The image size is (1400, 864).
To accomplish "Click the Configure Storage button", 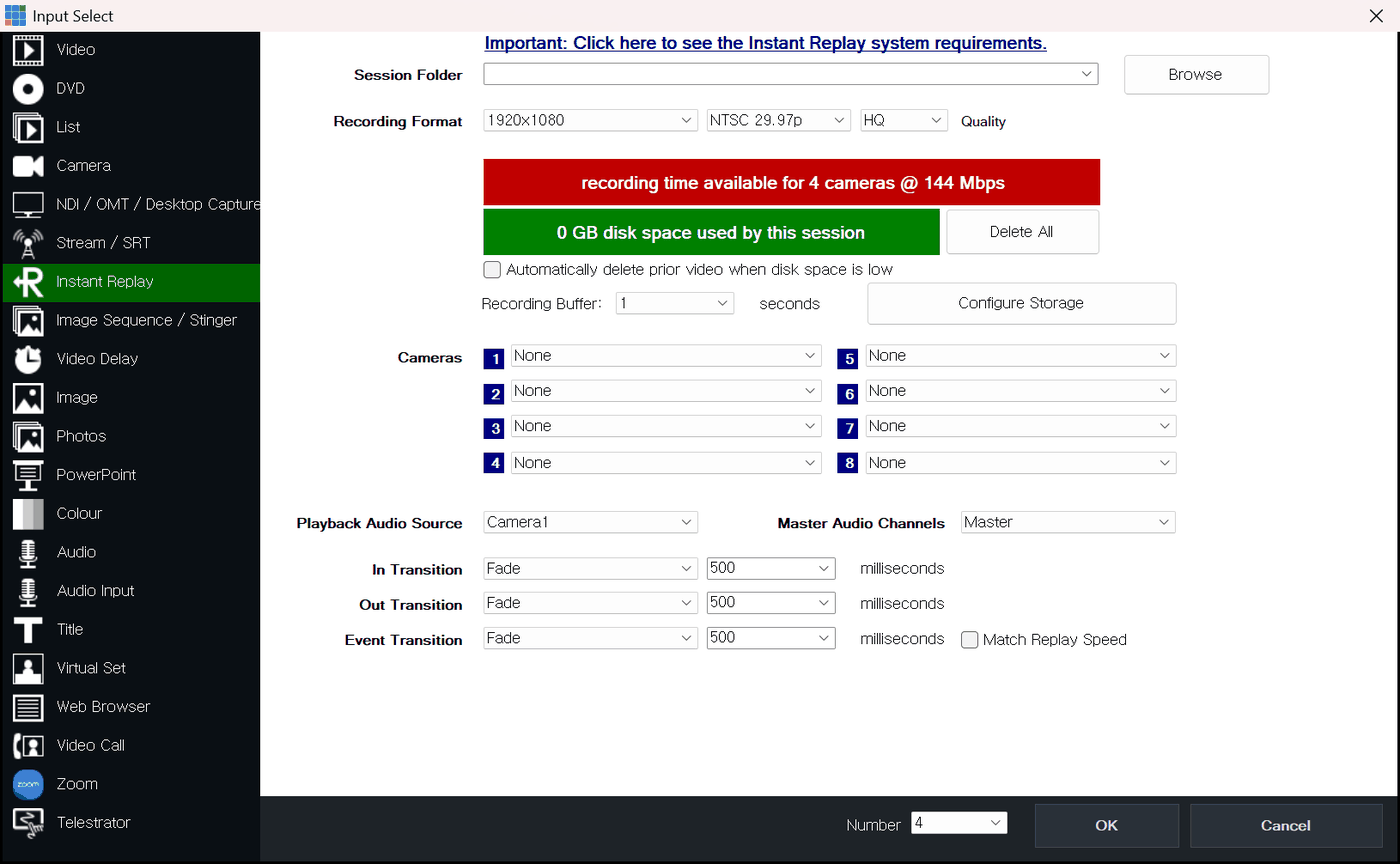I will pos(1021,303).
